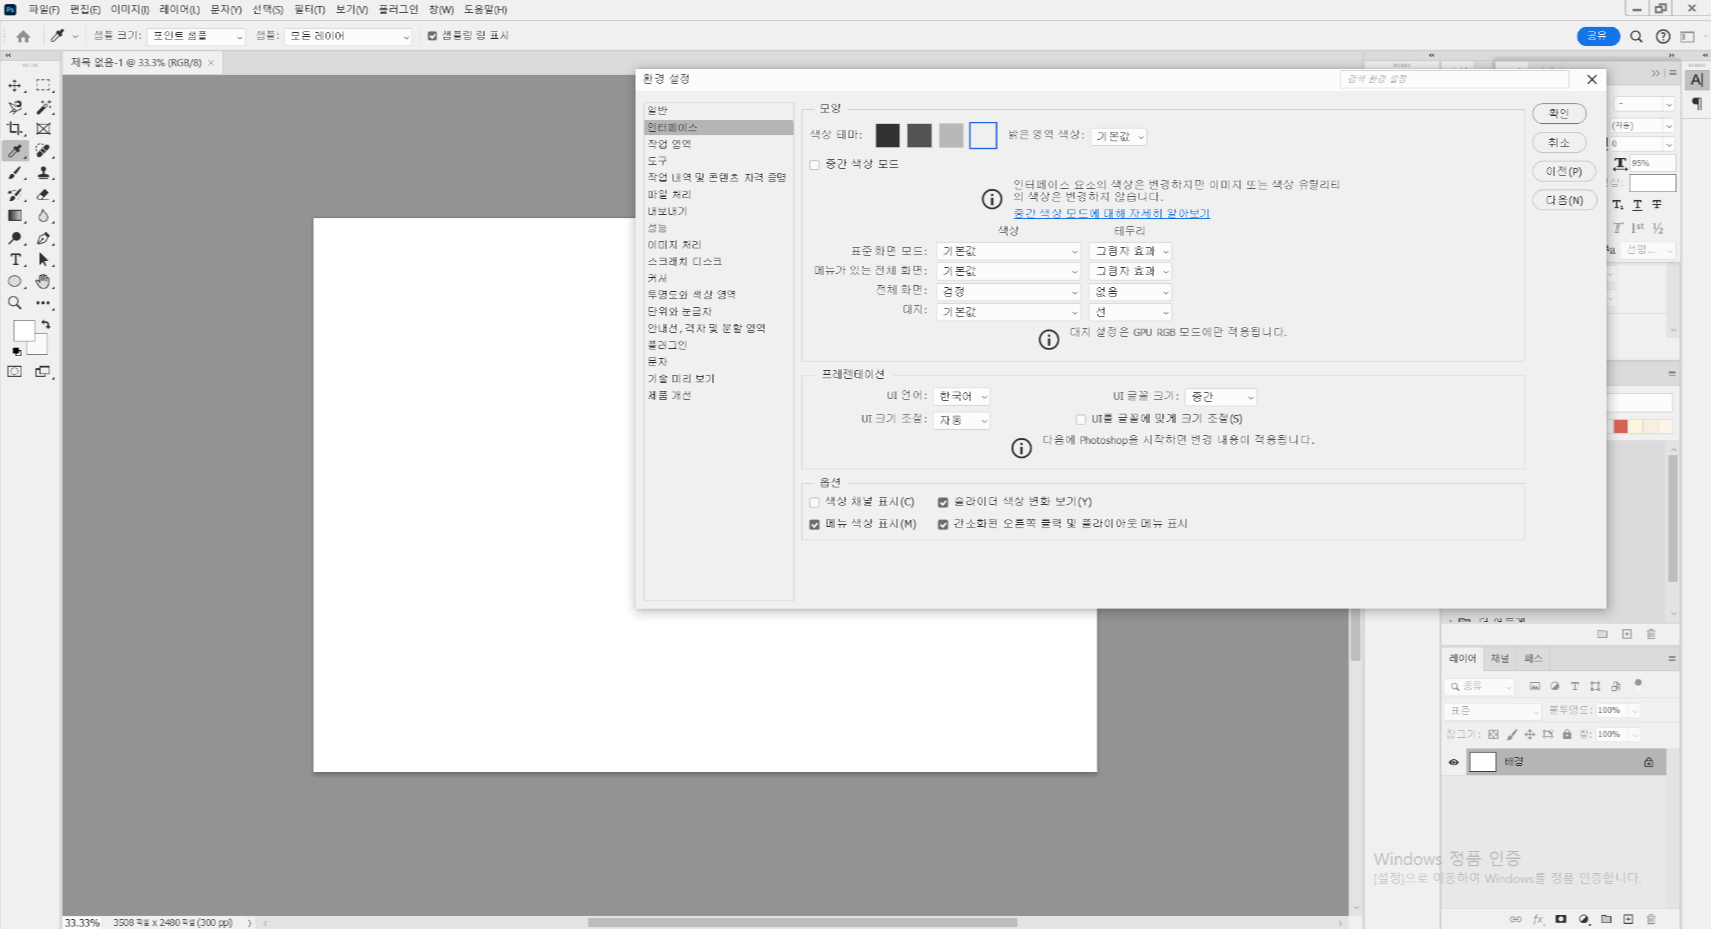Add layer mask from Layers panel bottom
The image size is (1711, 929).
tap(1561, 919)
